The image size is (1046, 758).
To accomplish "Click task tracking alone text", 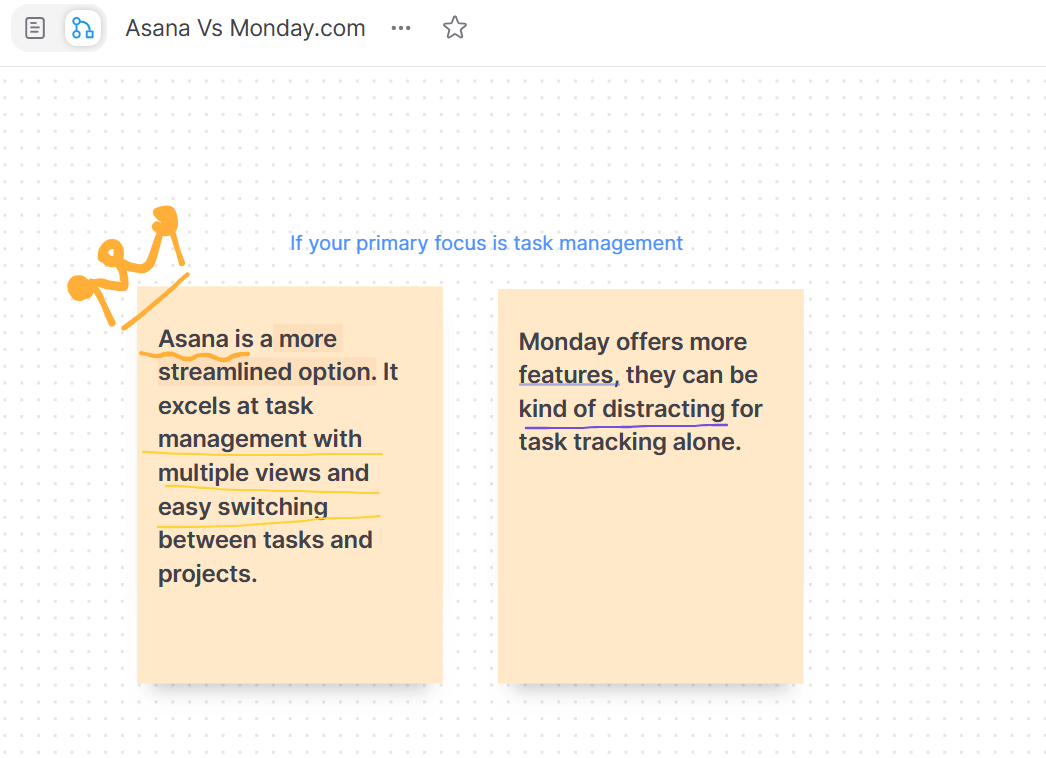I will 630,442.
